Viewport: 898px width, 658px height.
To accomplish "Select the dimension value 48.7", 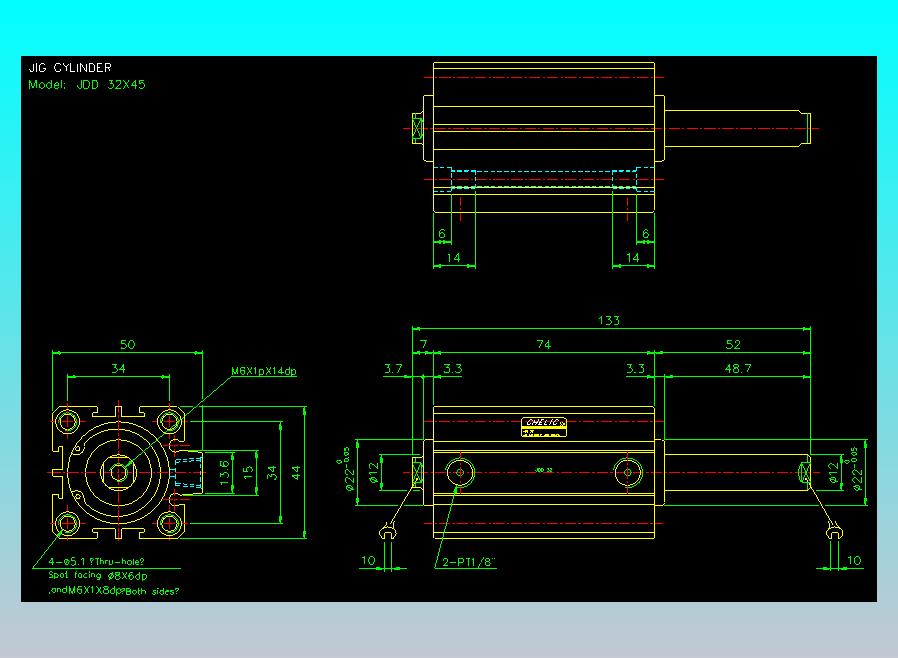I will [738, 369].
